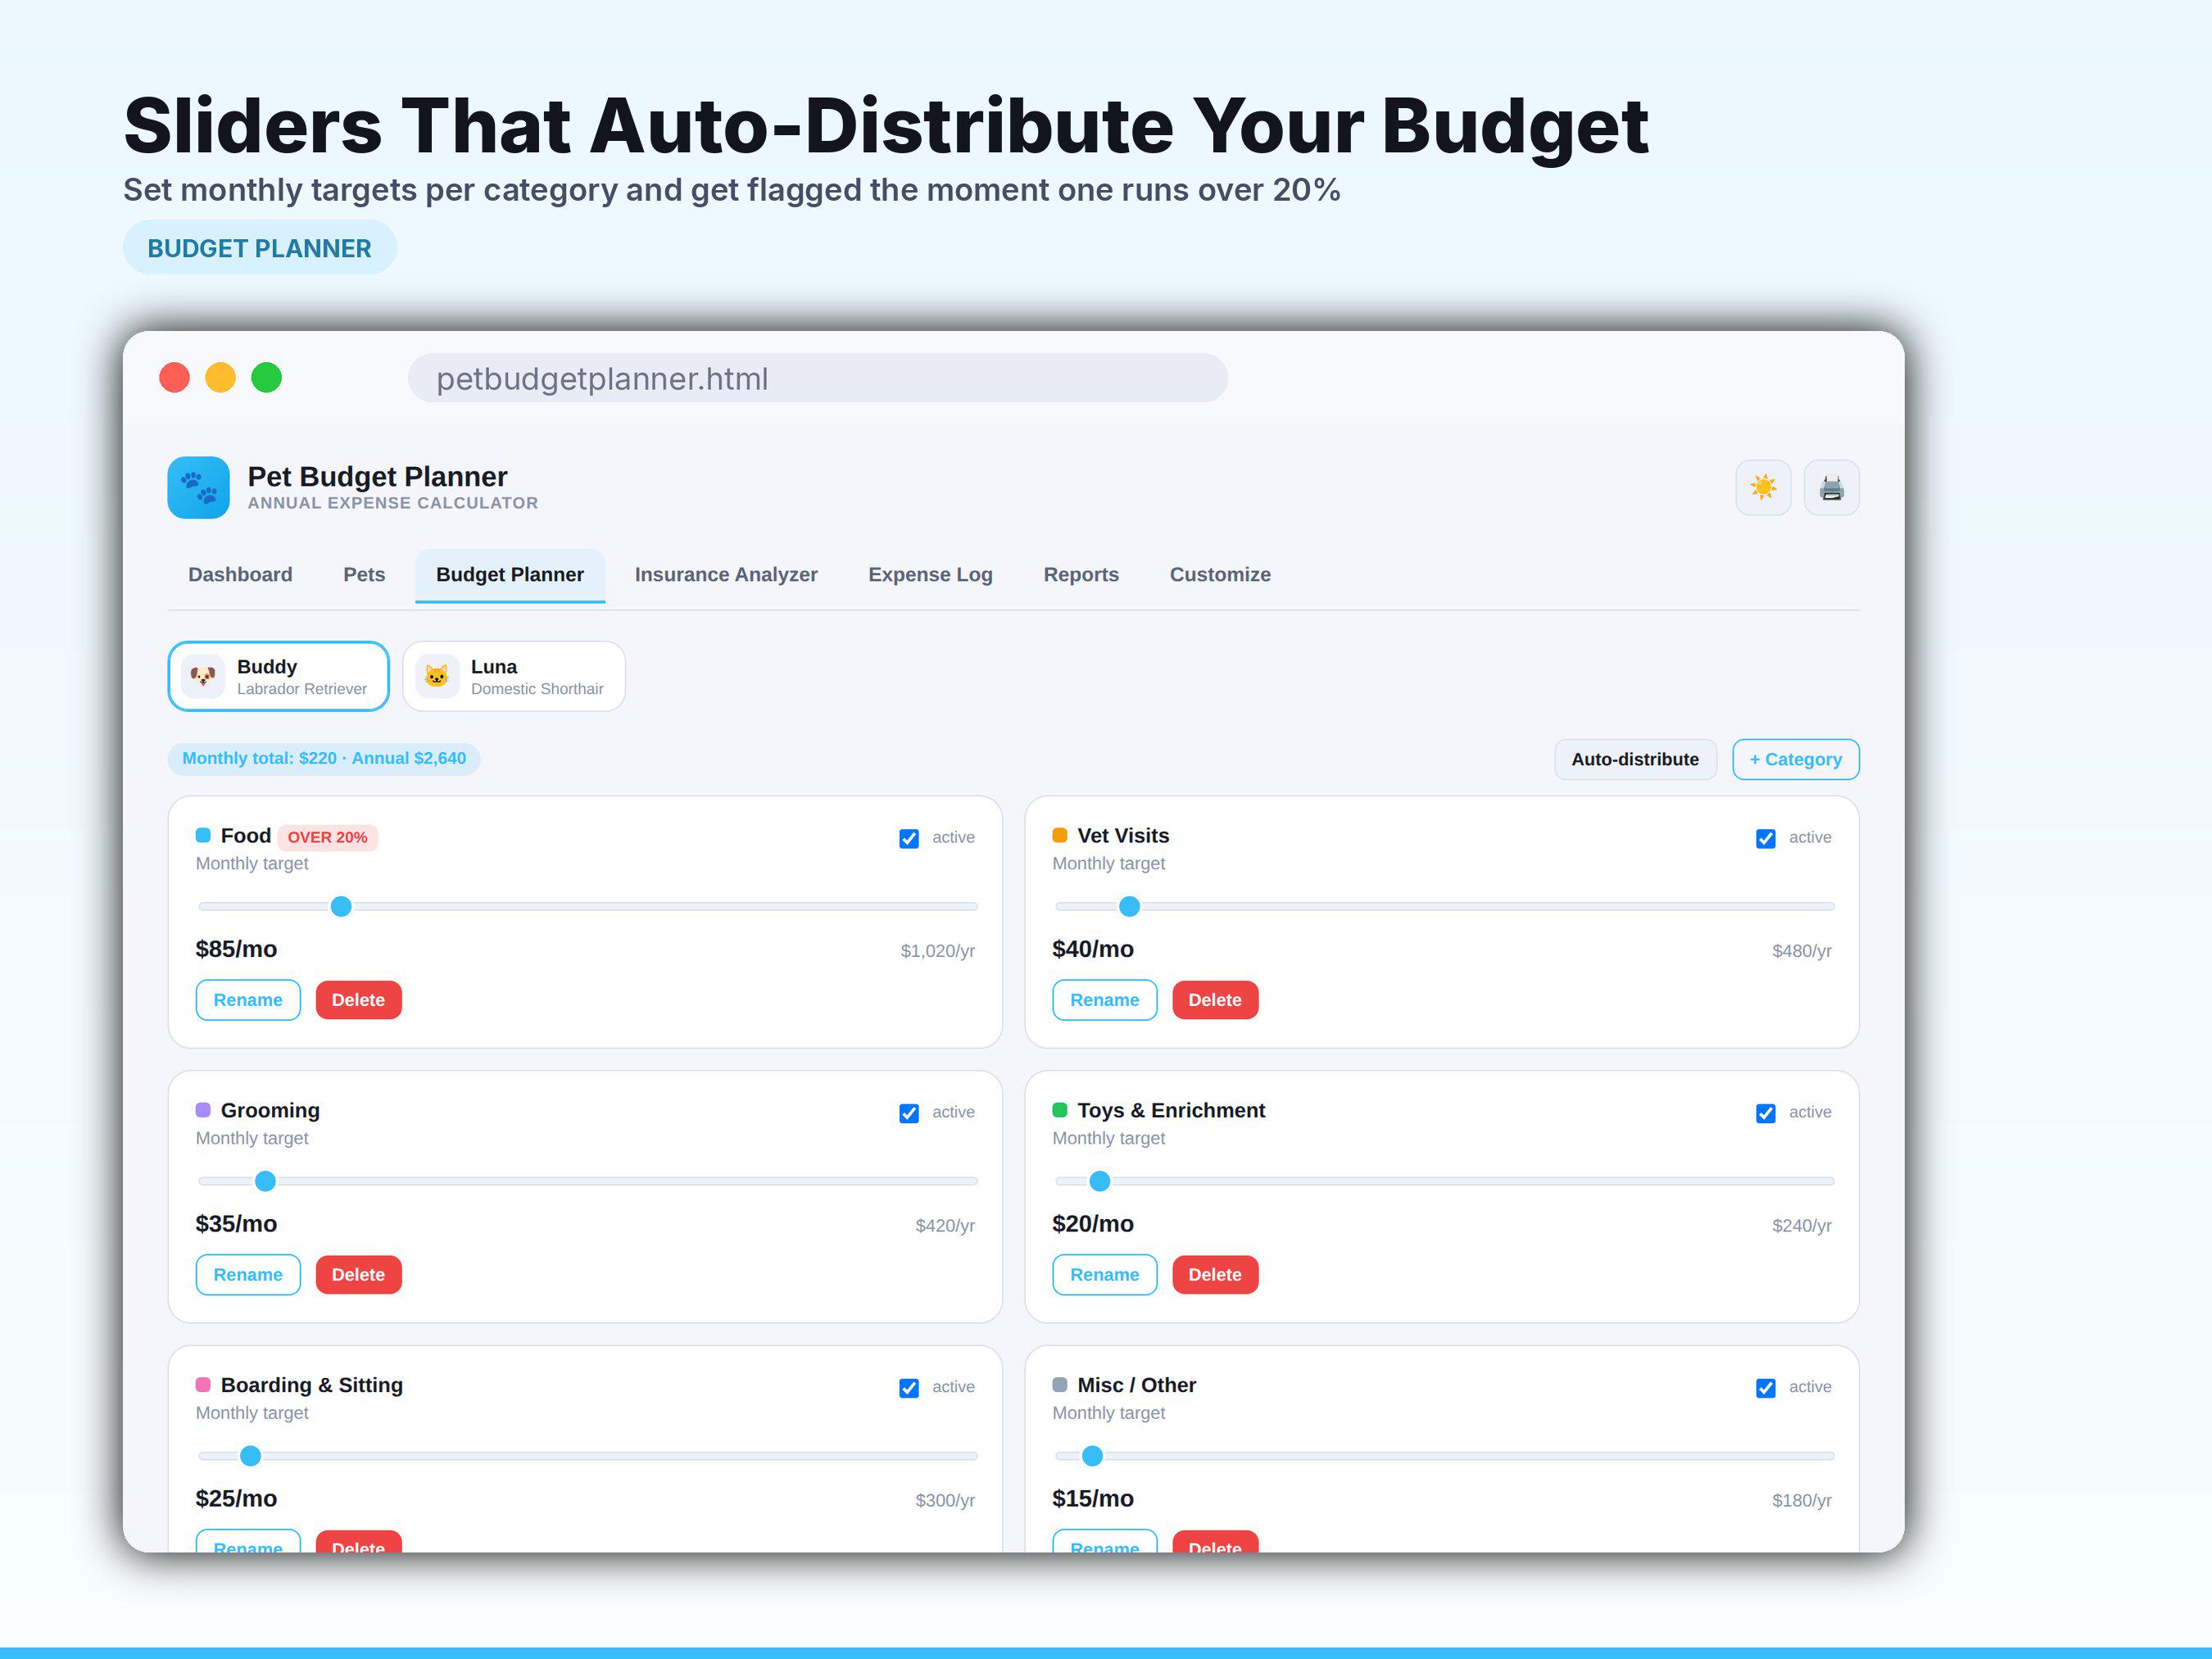
Task: Disable the Boarding & Sitting active checkbox
Action: point(909,1388)
